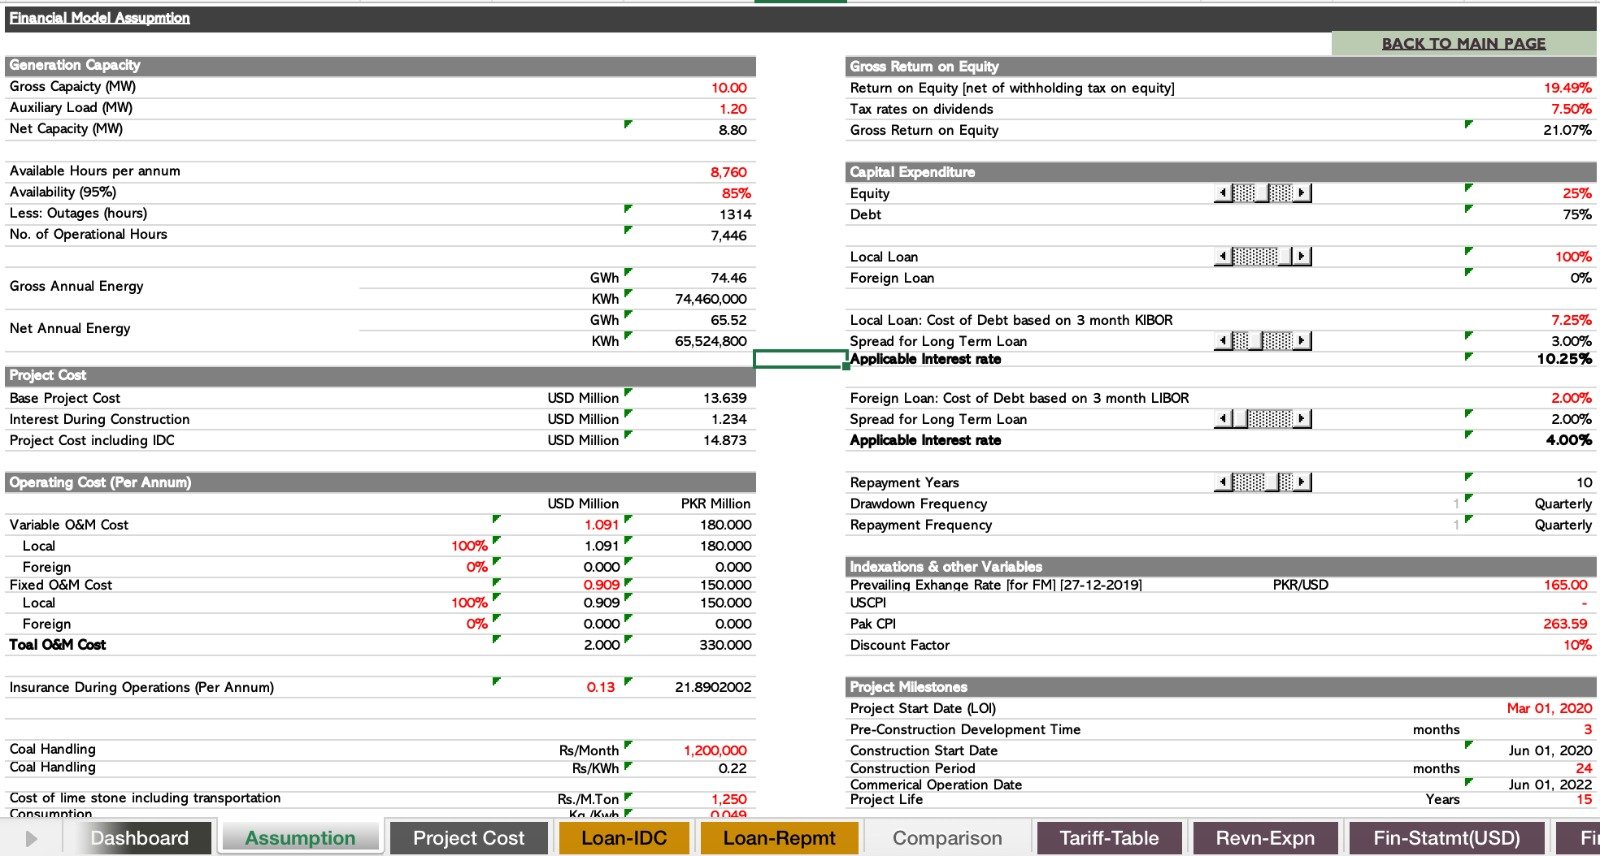1600x856 pixels.
Task: Select Gross Annual Energy KWh 74,460,000
Action: (710, 299)
